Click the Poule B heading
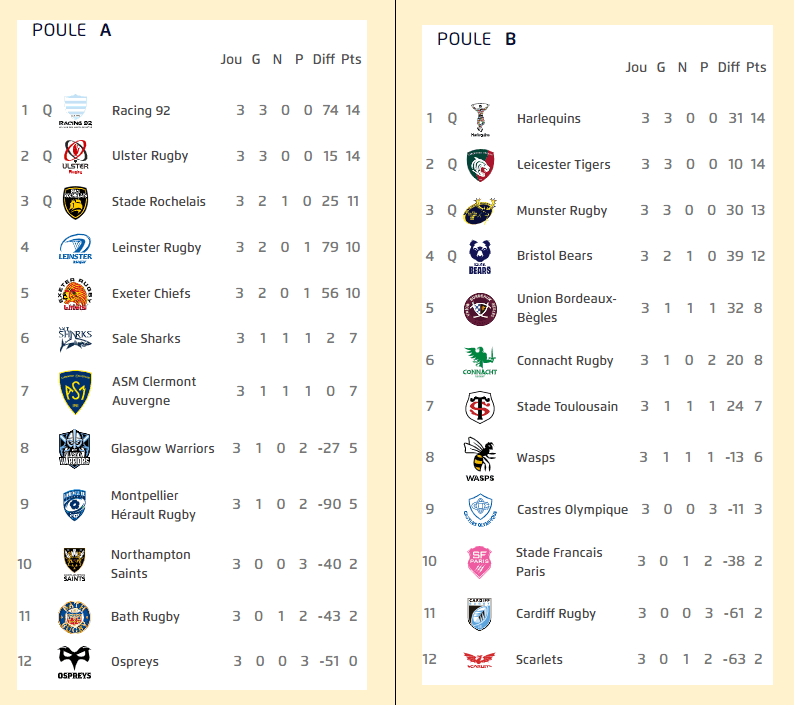Screen dimensions: 794x705 click(x=476, y=39)
